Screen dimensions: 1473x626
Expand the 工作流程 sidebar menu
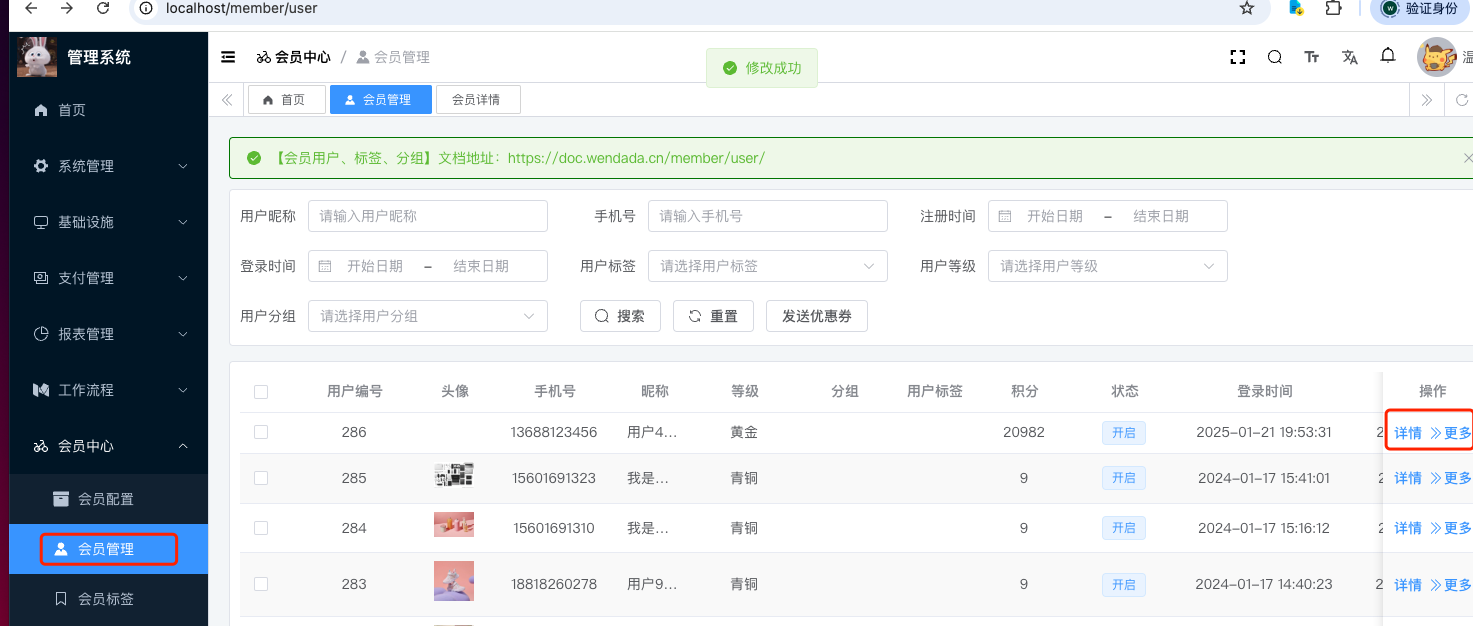pos(108,390)
